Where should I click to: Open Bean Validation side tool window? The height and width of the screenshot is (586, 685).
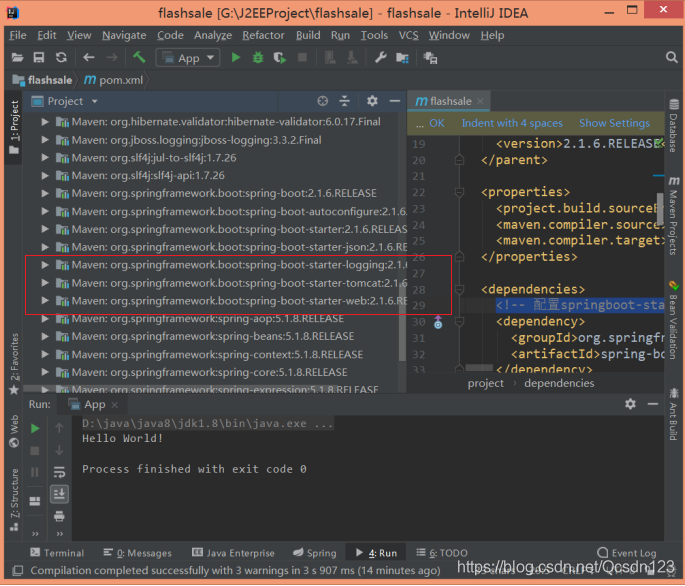pyautogui.click(x=673, y=320)
